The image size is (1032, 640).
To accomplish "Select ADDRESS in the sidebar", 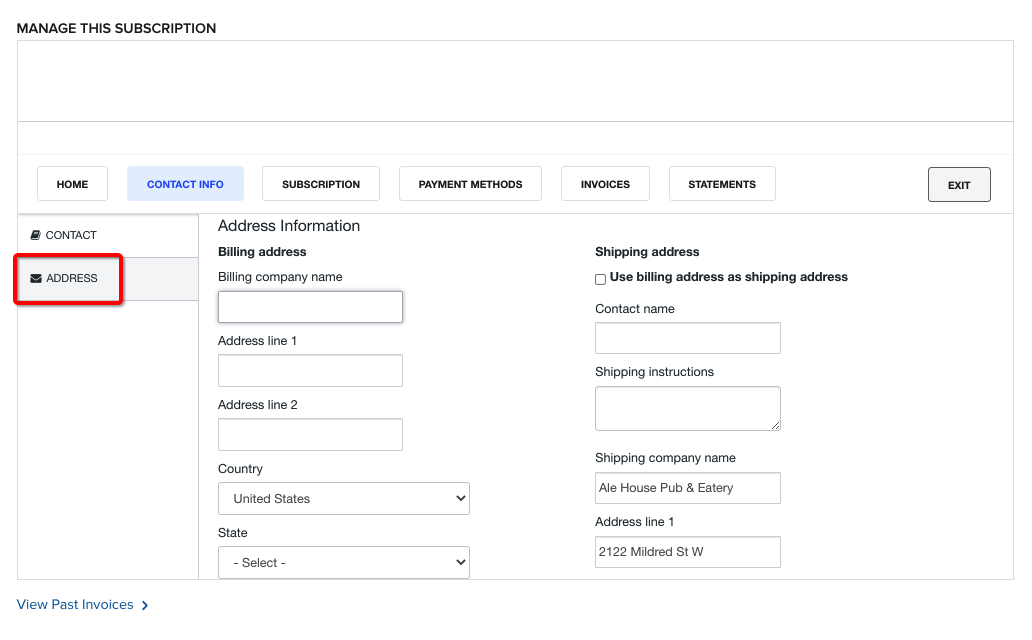I will (108, 279).
